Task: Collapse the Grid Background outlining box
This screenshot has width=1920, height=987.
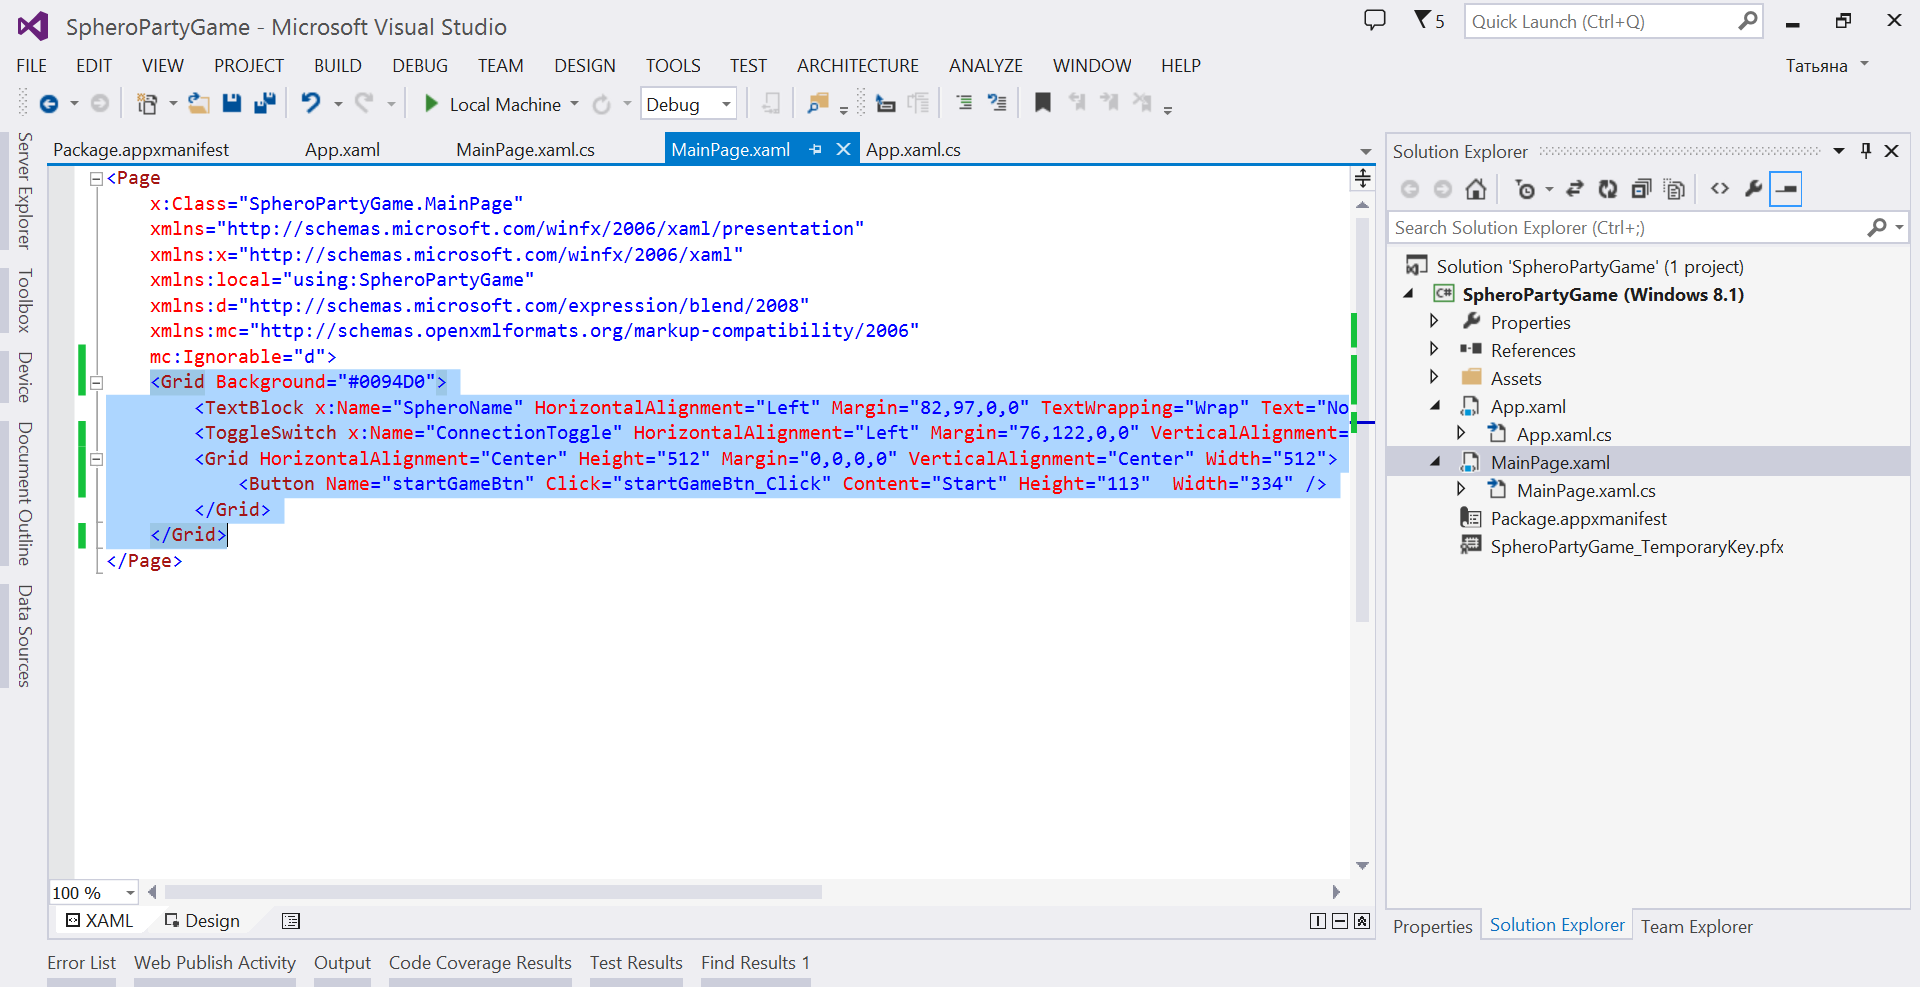Action: [96, 383]
